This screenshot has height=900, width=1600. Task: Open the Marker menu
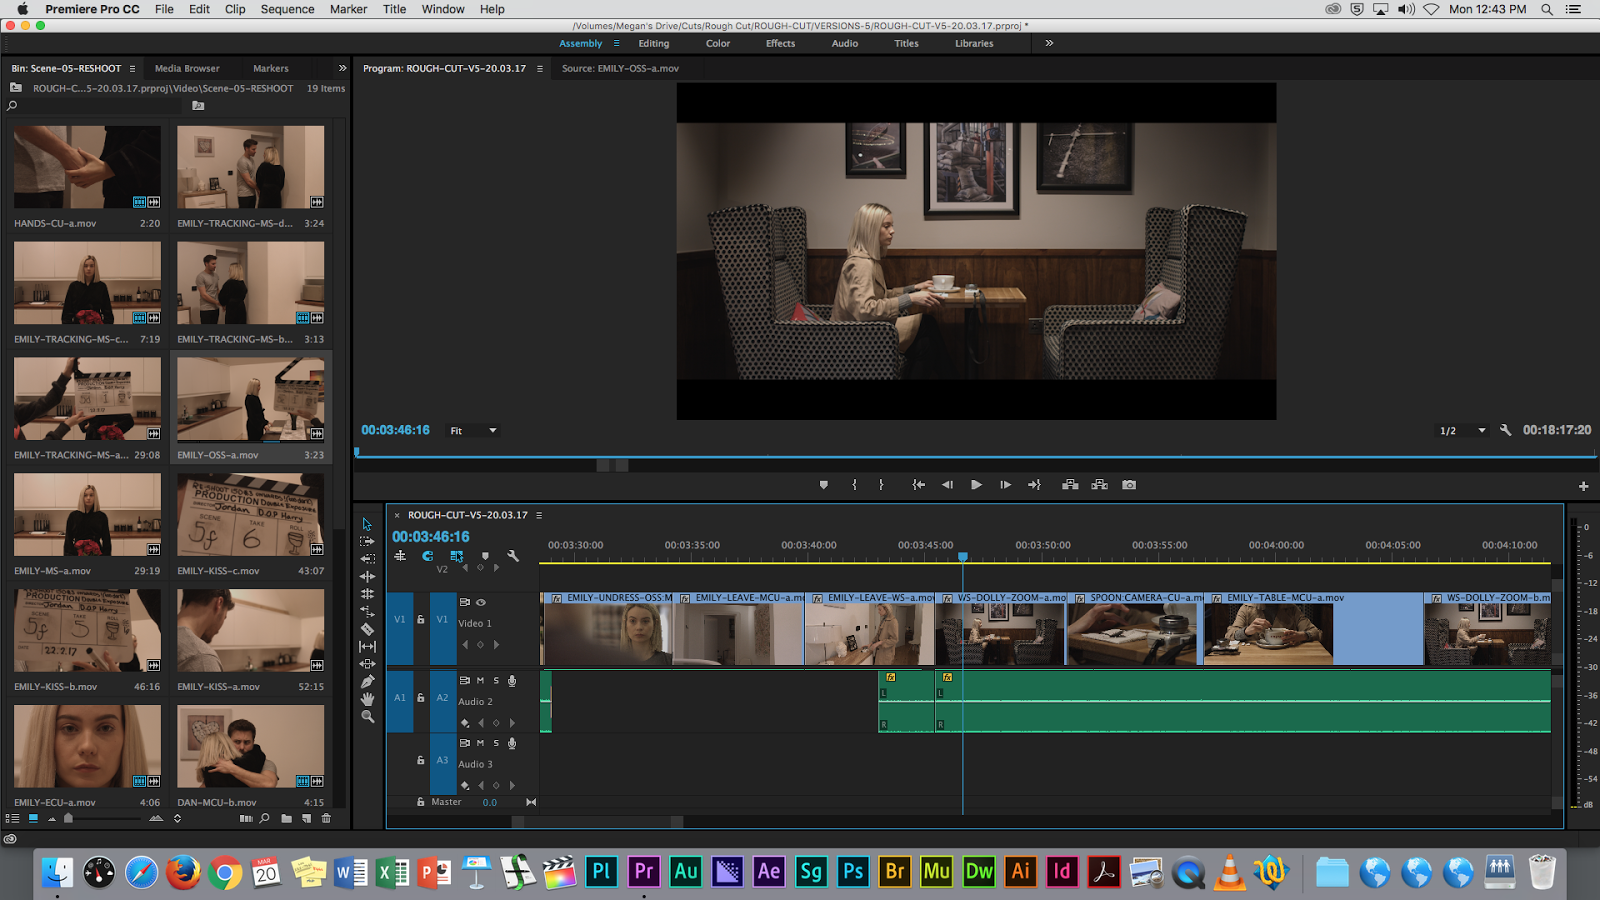348,9
